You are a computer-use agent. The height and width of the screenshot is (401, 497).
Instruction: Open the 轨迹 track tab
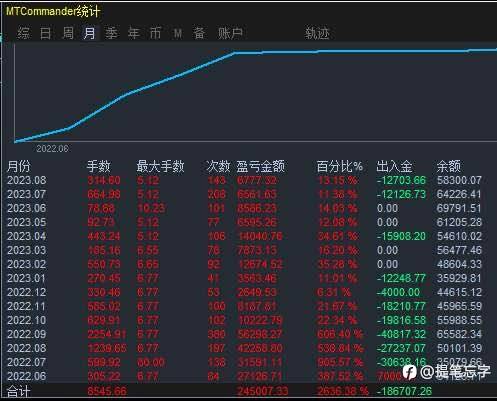coord(317,33)
